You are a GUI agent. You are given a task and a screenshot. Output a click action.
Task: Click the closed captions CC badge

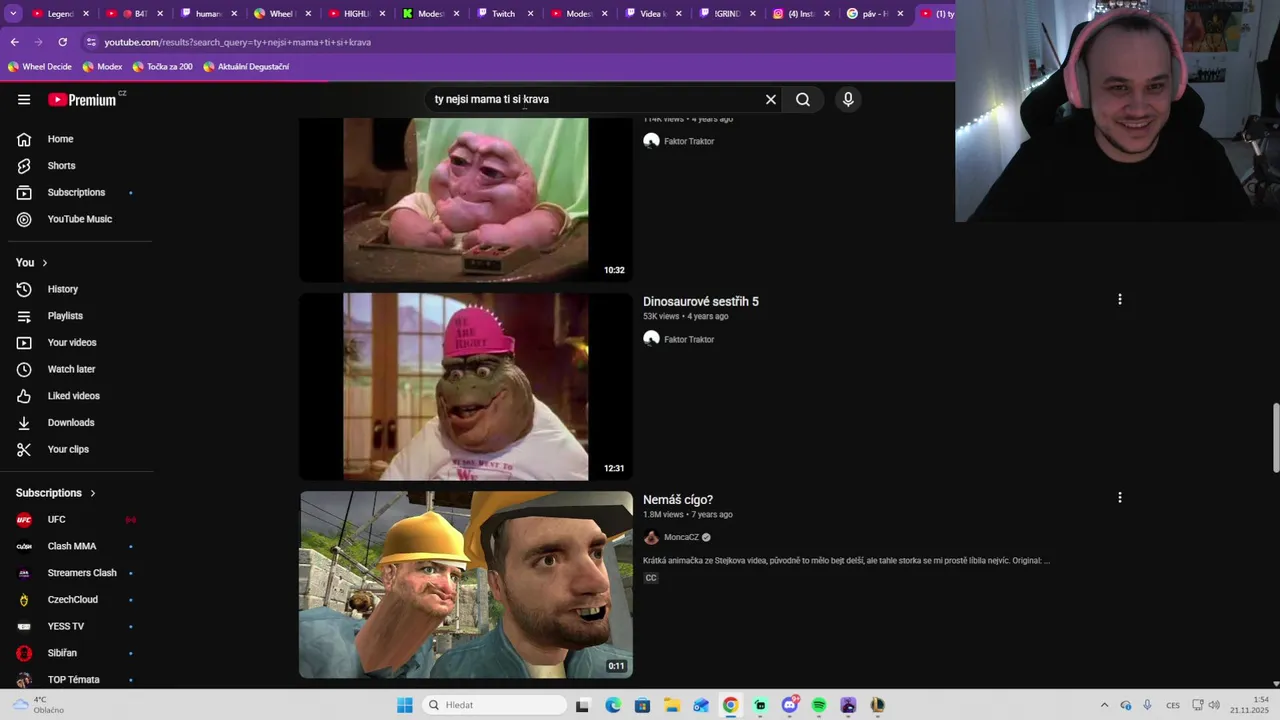pos(651,578)
